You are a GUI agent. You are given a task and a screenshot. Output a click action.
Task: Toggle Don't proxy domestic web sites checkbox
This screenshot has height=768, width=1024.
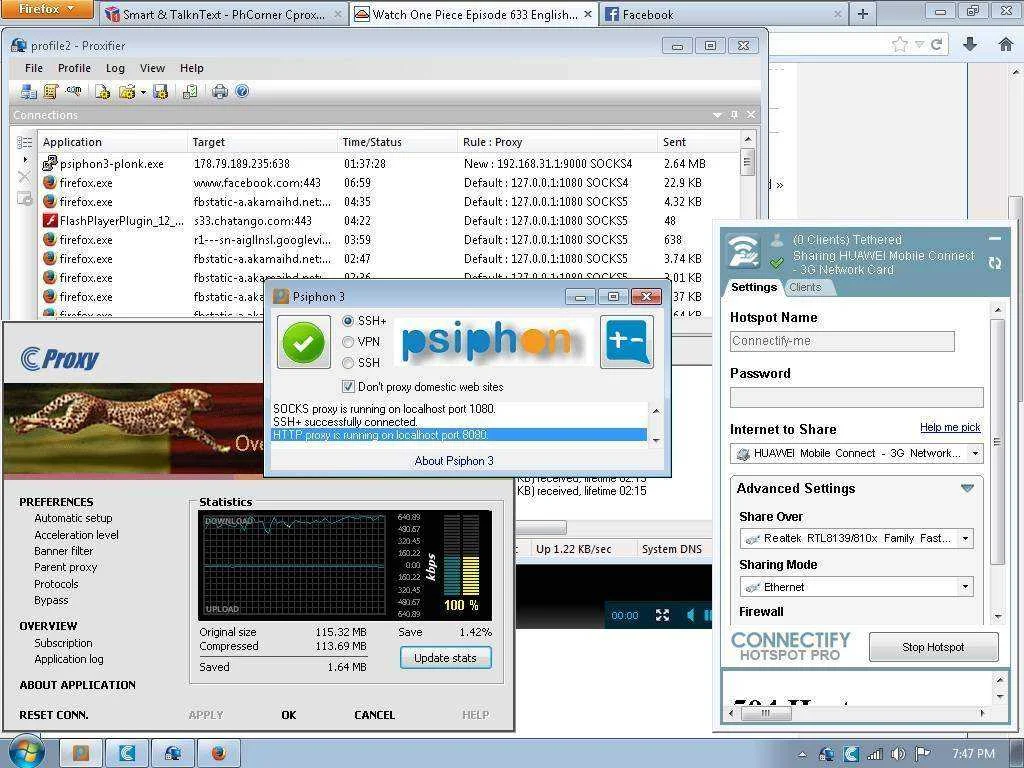click(348, 387)
